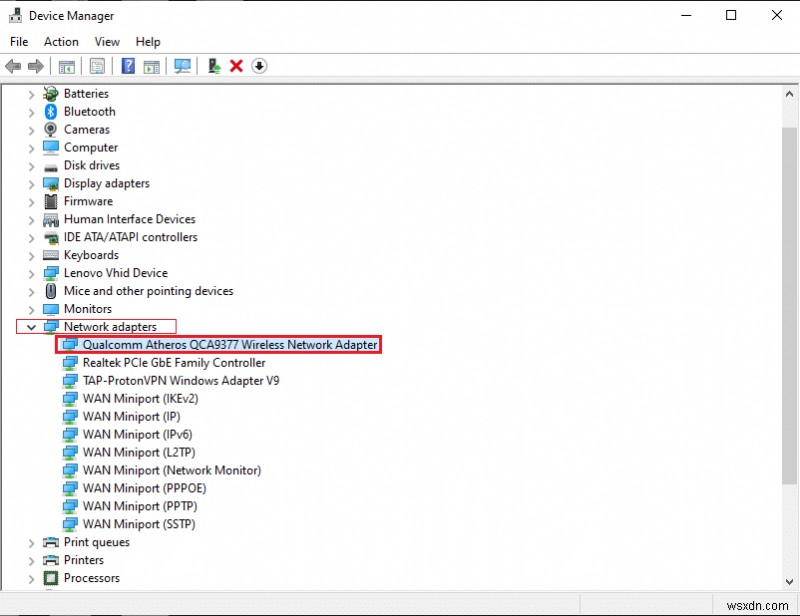The height and width of the screenshot is (616, 800).
Task: Open the View menu
Action: [106, 41]
